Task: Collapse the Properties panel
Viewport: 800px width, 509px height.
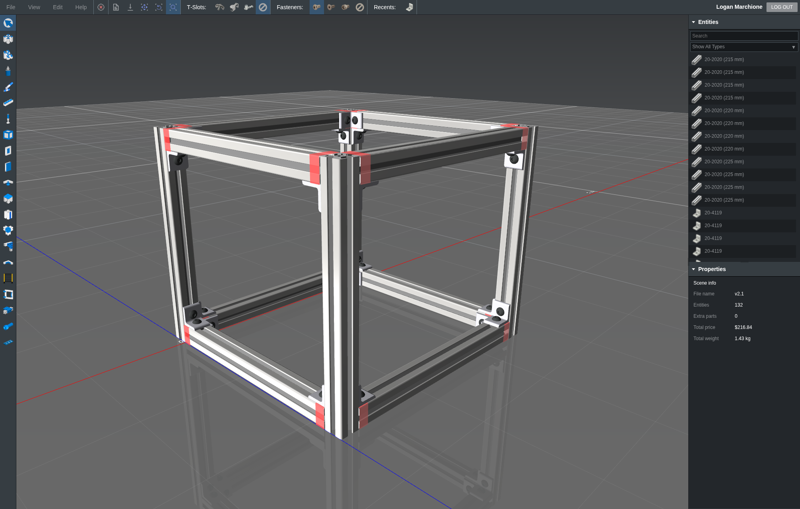Action: click(694, 269)
